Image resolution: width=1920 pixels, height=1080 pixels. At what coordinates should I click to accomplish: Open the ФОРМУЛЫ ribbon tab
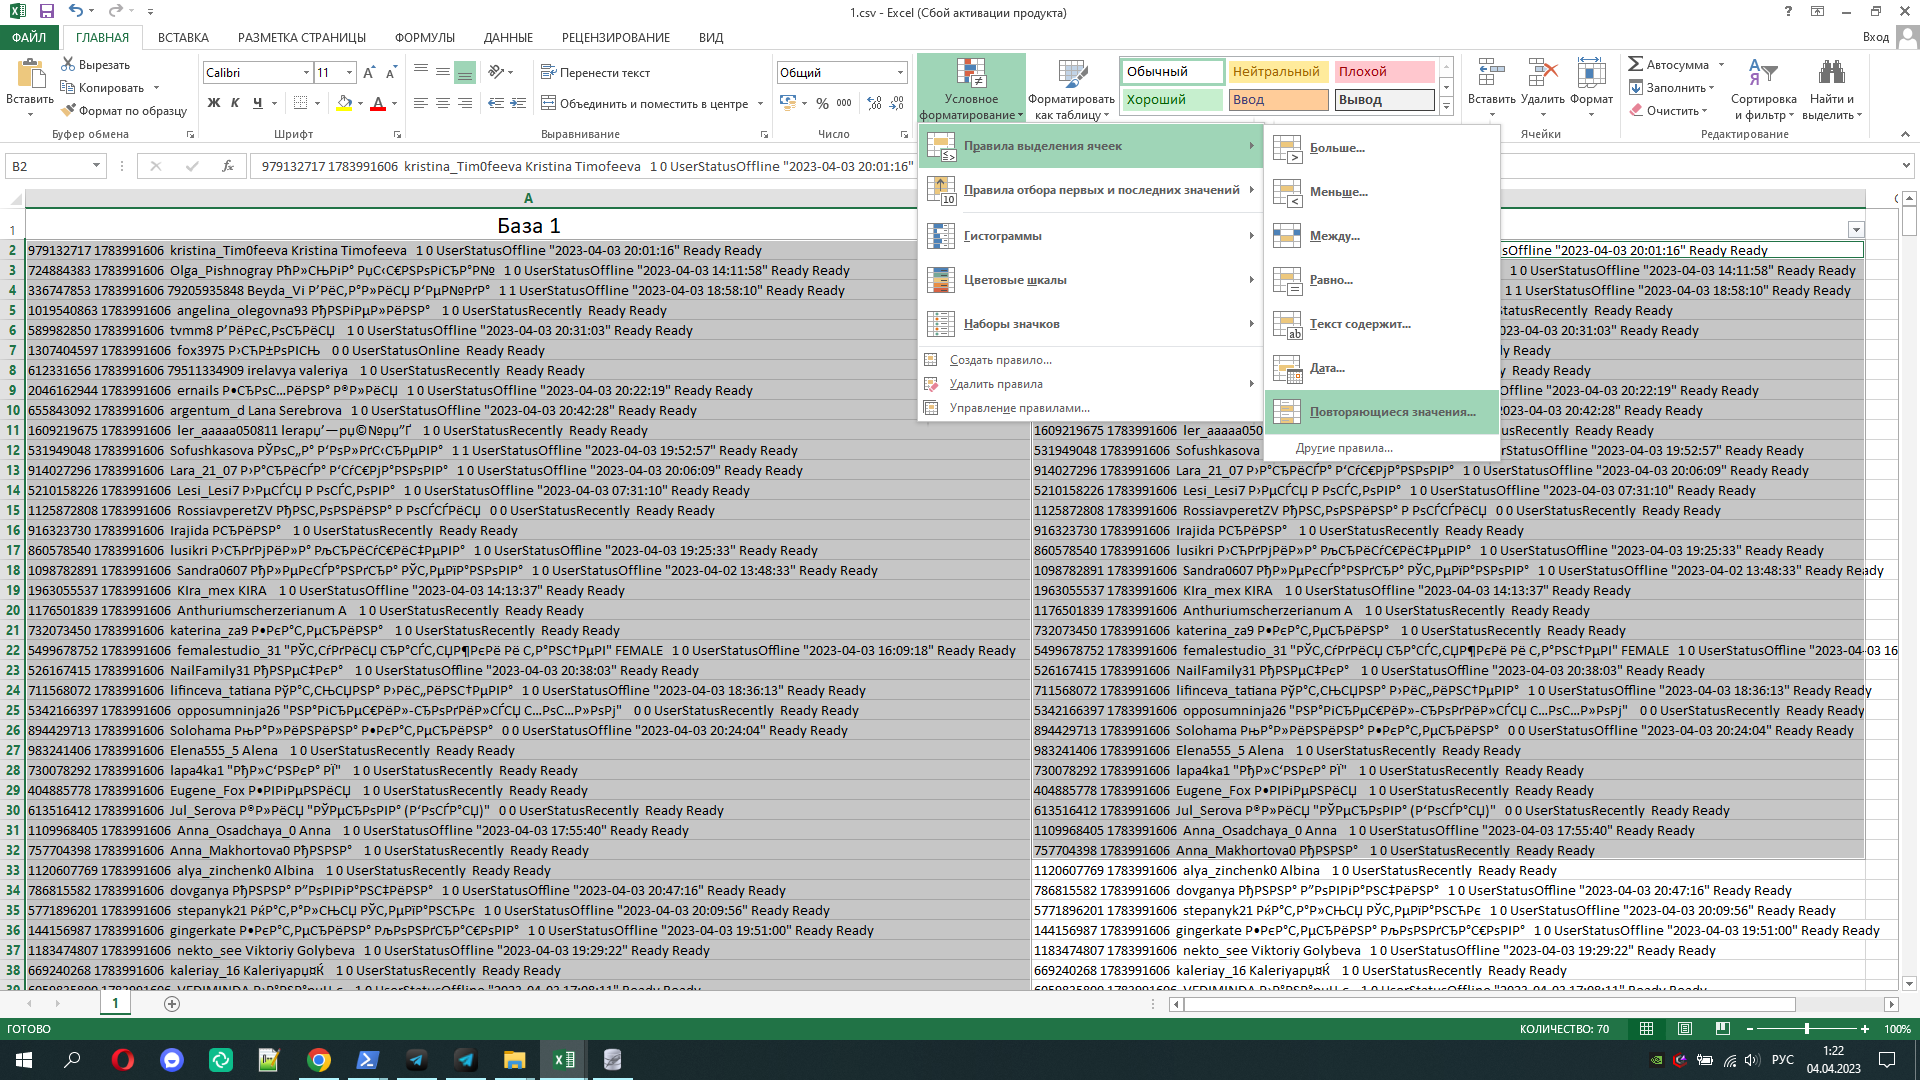pos(424,38)
